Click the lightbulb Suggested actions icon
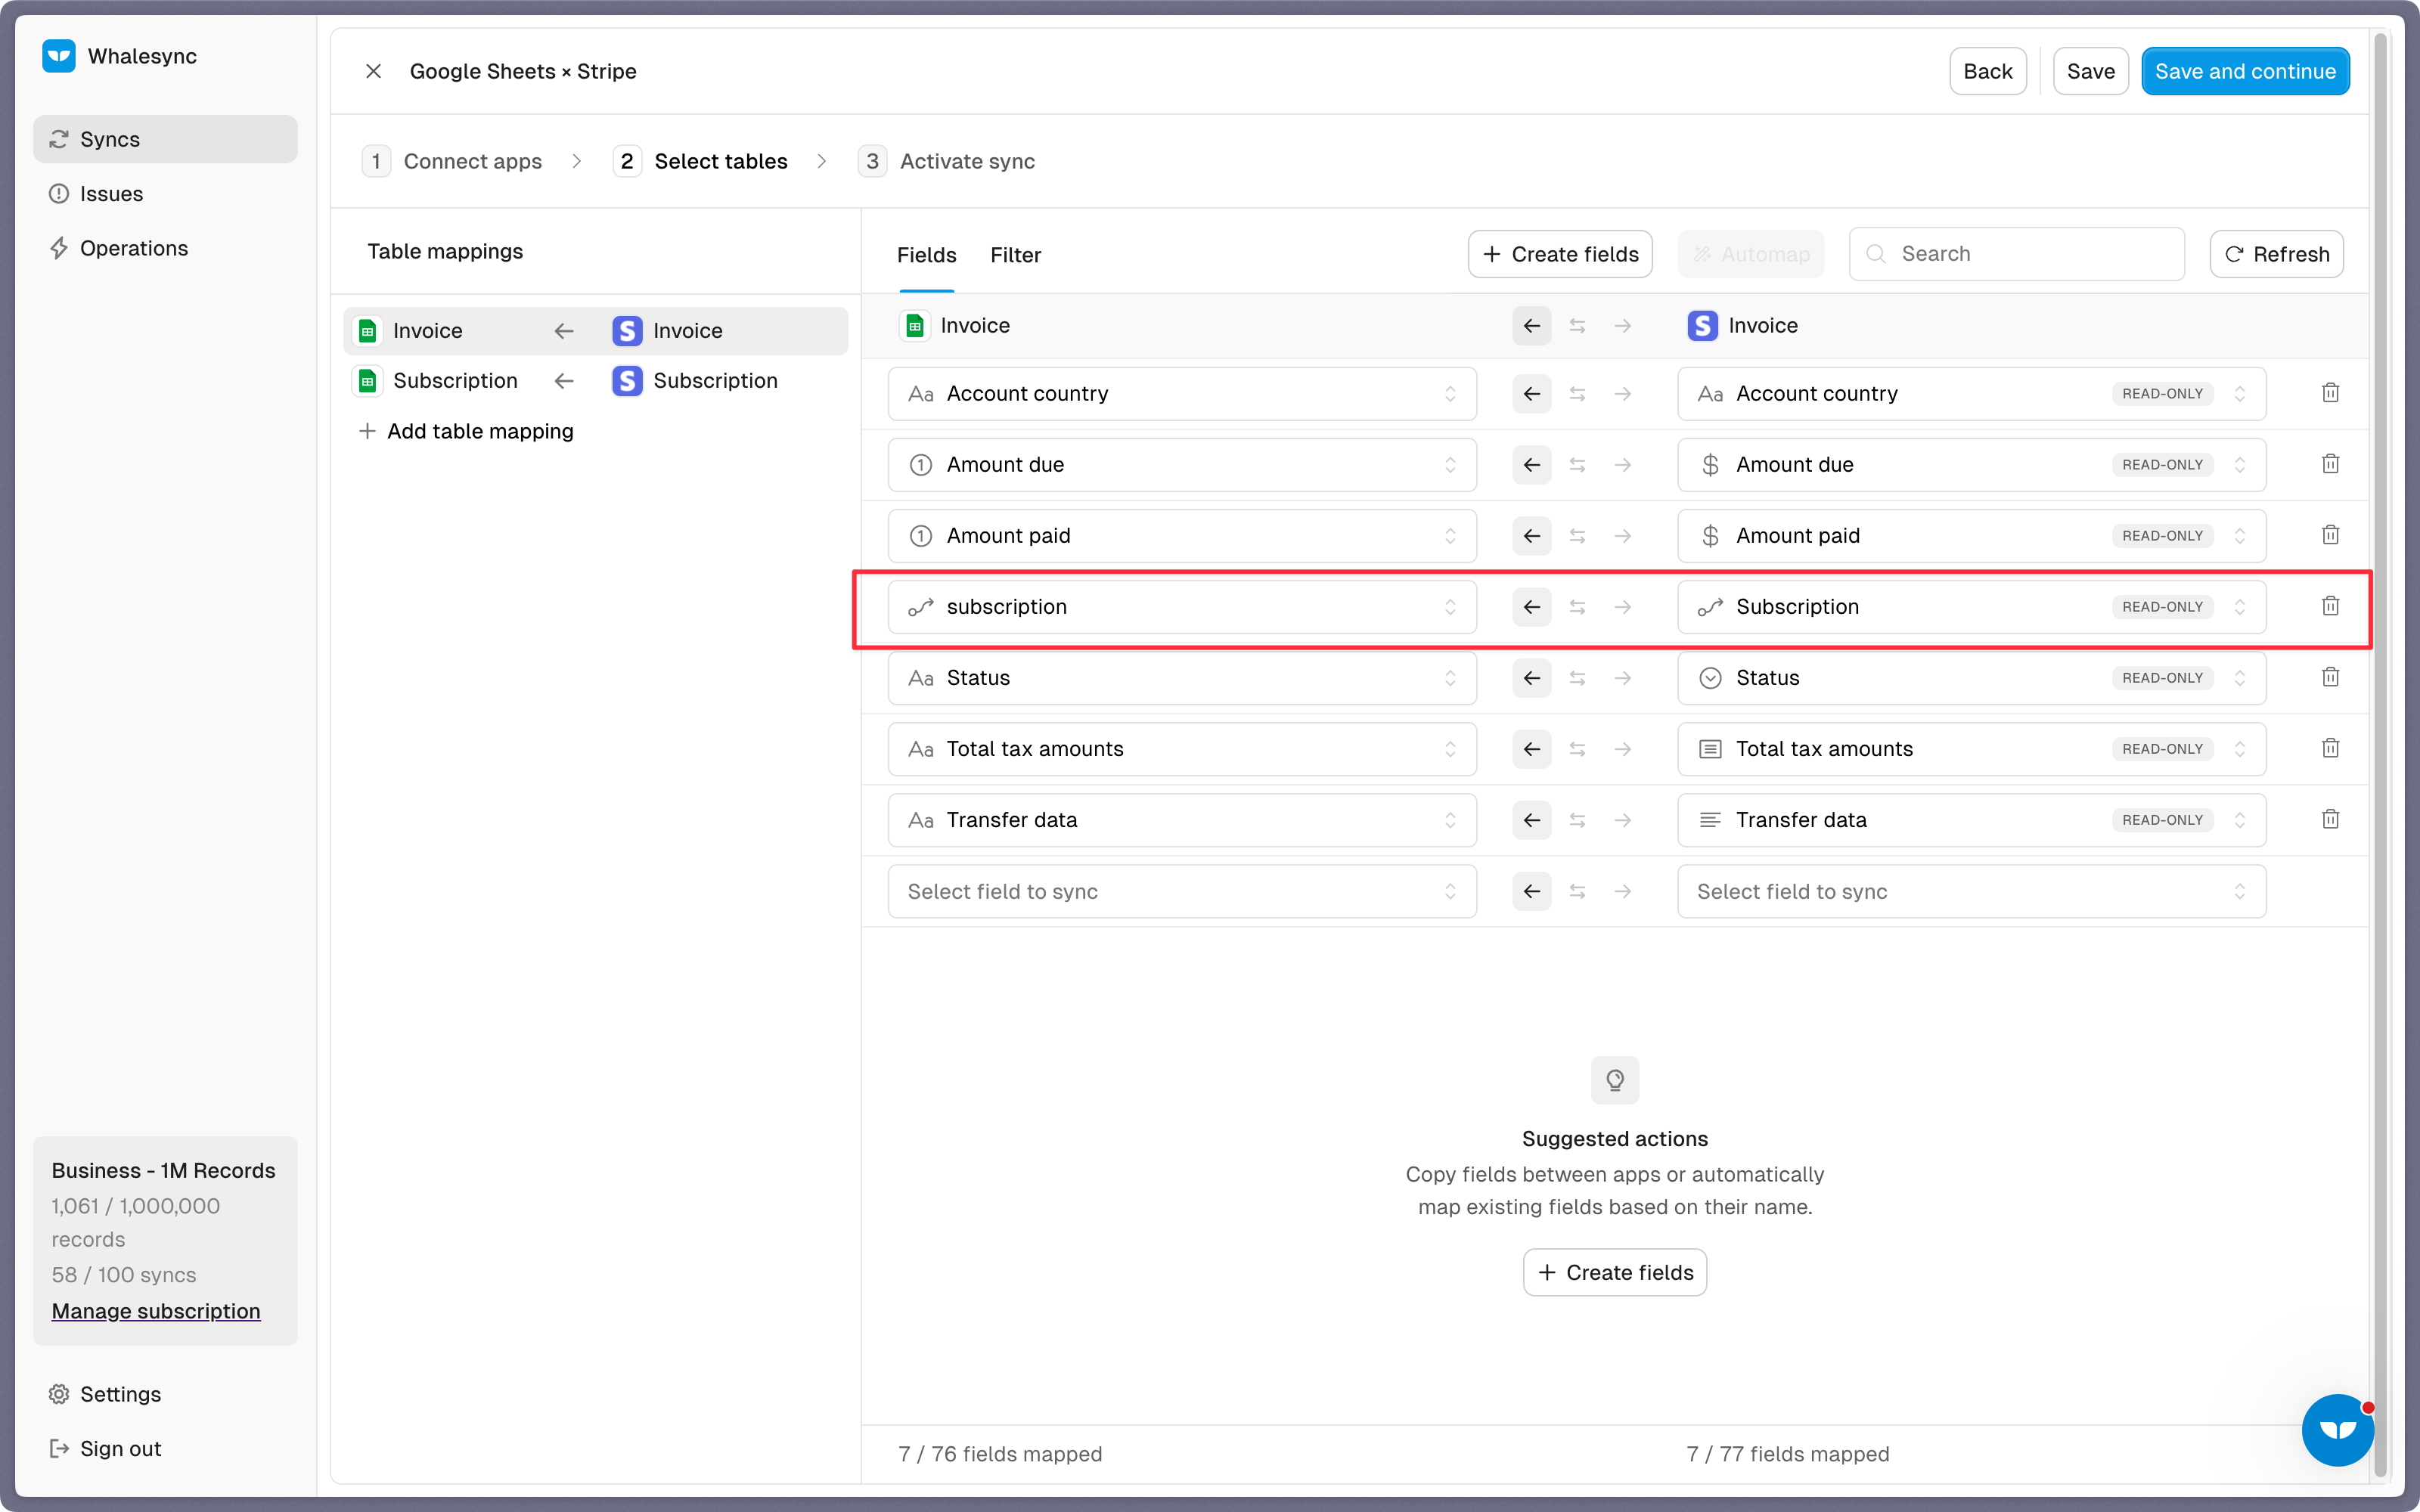This screenshot has height=1512, width=2420. [1614, 1080]
